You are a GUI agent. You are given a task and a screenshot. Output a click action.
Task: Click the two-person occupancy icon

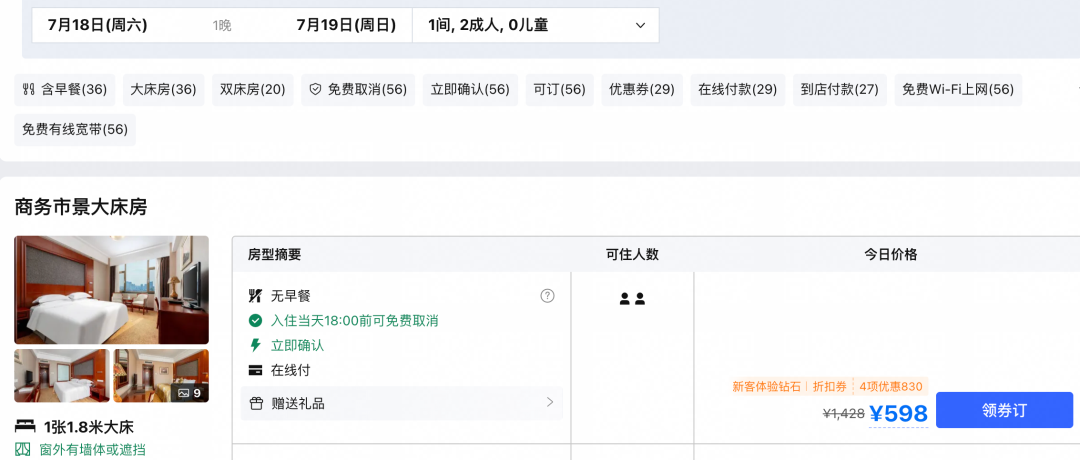[632, 299]
